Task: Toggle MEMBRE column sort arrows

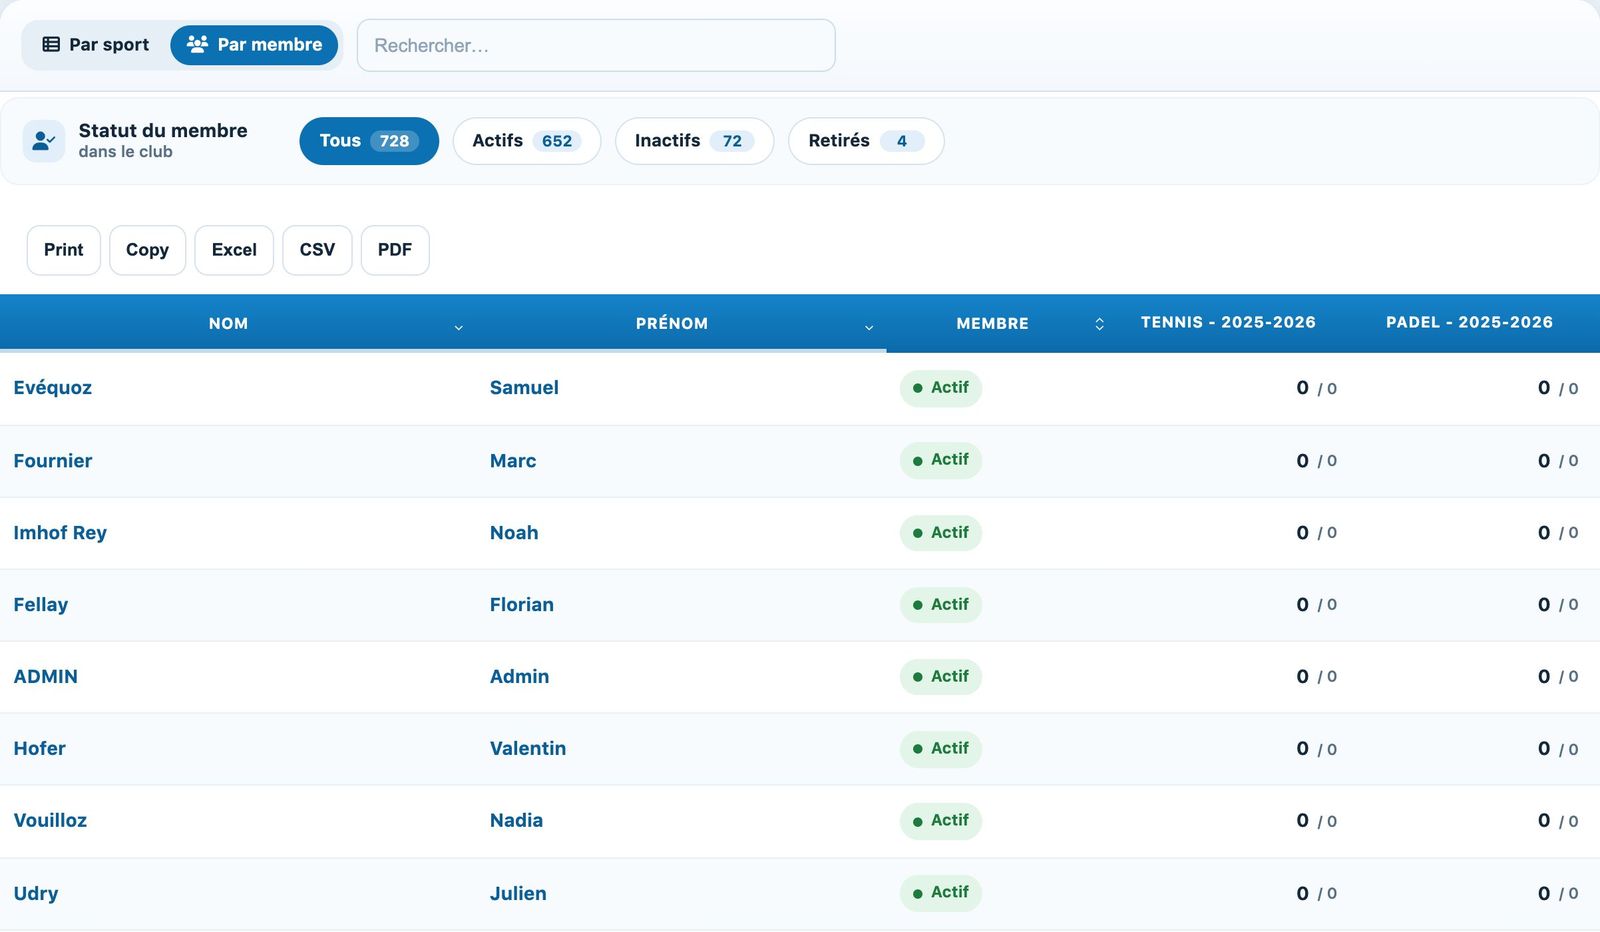Action: [1099, 324]
